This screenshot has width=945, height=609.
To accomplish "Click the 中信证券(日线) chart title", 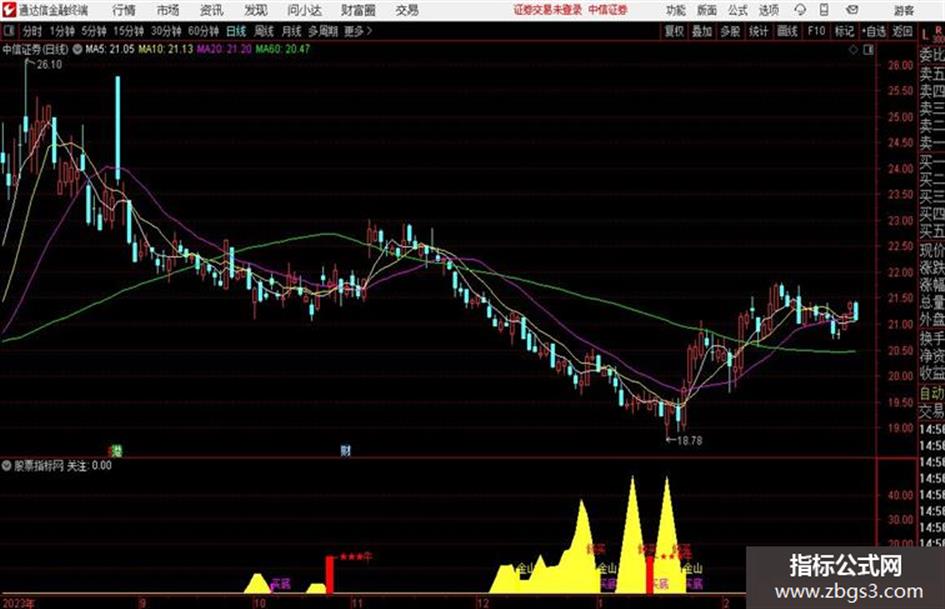I will 36,49.
